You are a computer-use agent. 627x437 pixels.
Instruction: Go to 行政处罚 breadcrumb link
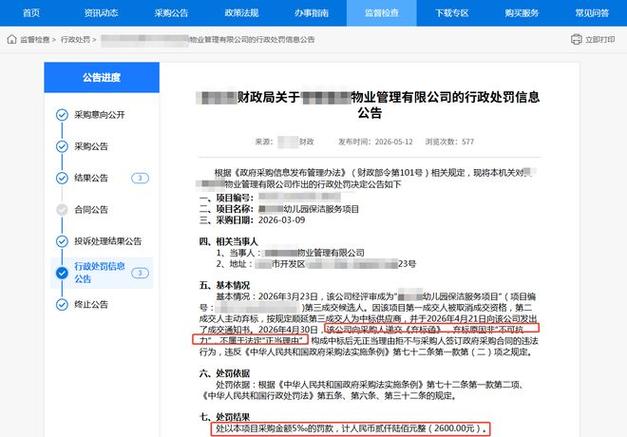click(75, 40)
